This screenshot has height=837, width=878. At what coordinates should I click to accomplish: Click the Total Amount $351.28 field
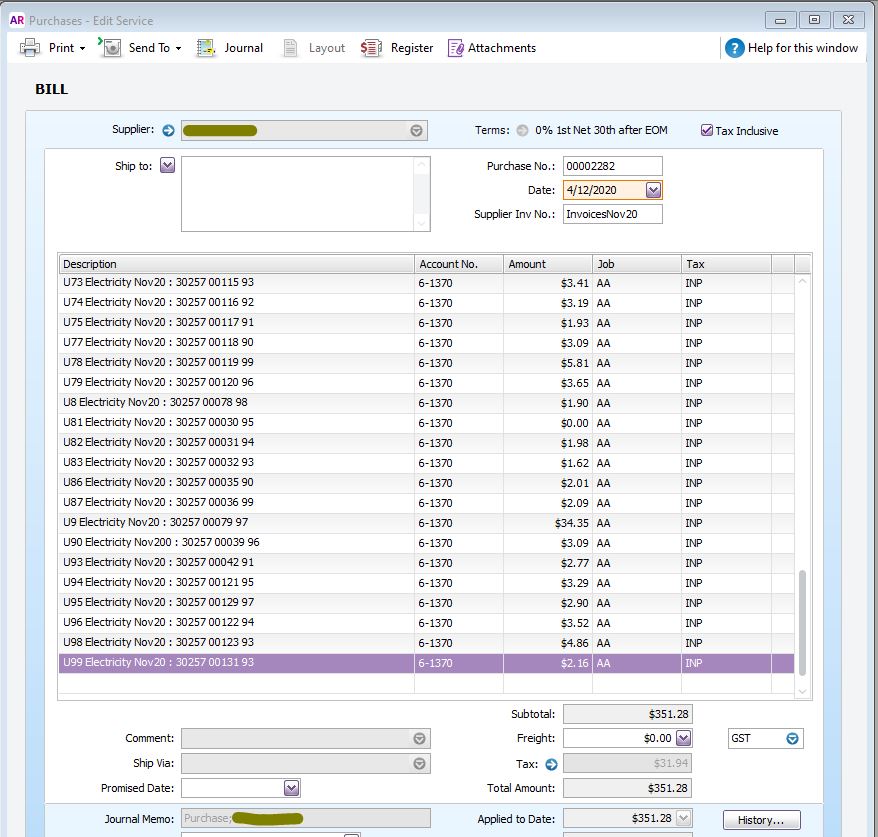pos(628,788)
